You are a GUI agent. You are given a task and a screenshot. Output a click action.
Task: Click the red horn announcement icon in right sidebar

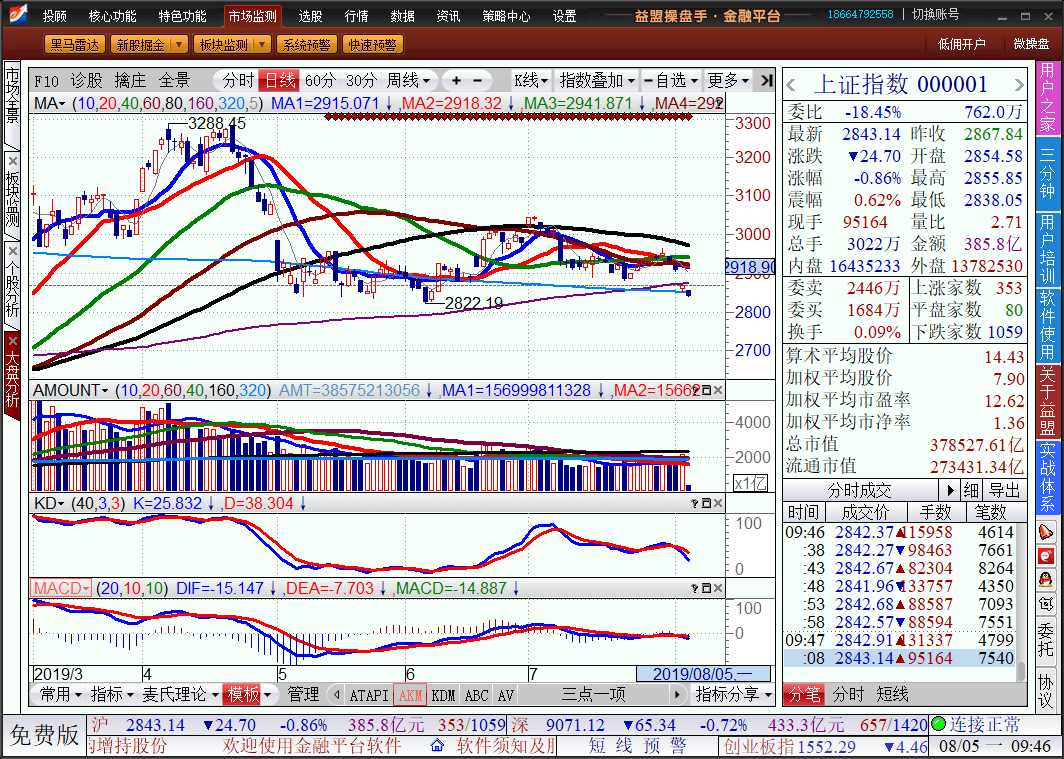tap(1046, 531)
